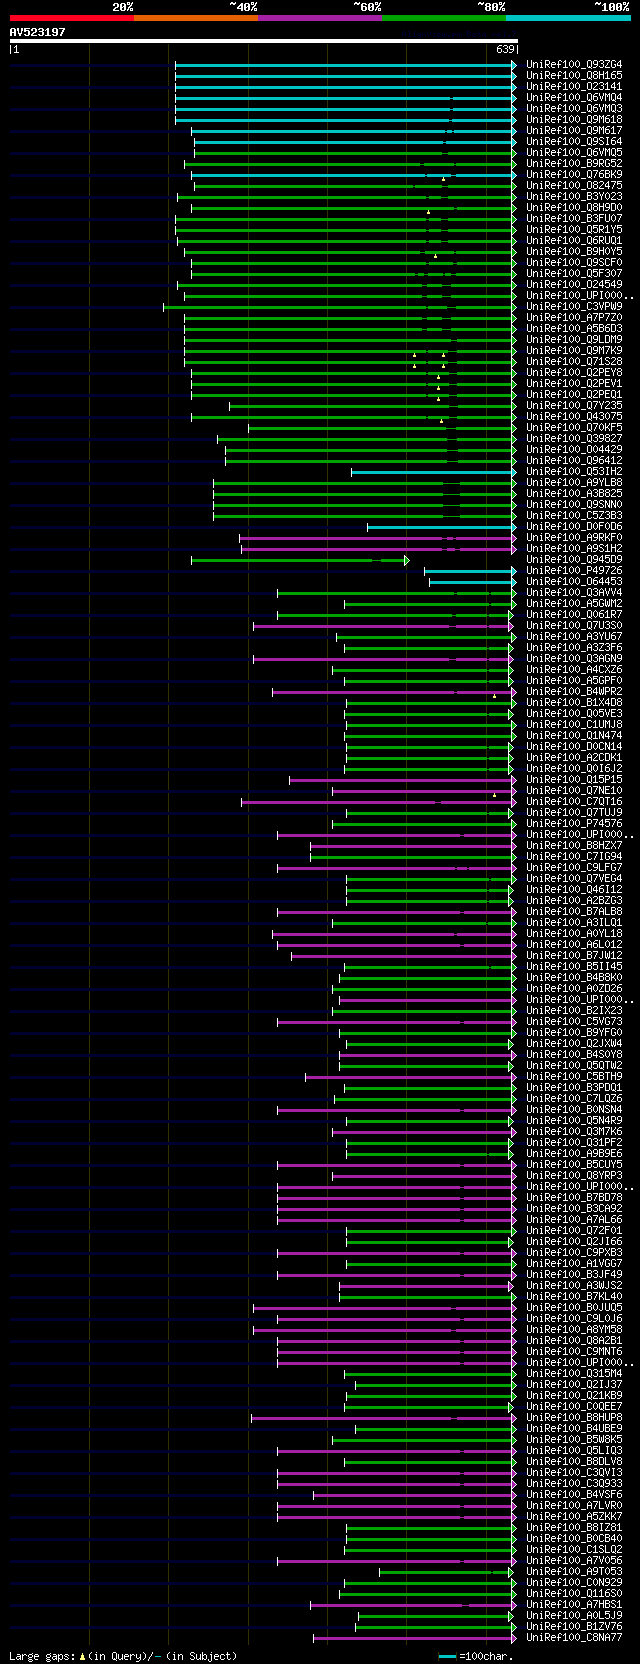Click the purple ~60% identity legend segment
The width and height of the screenshot is (640, 1664).
[319, 18]
